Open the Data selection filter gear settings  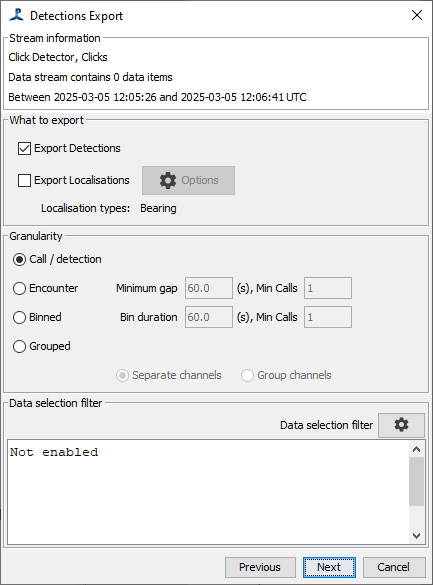(x=401, y=425)
